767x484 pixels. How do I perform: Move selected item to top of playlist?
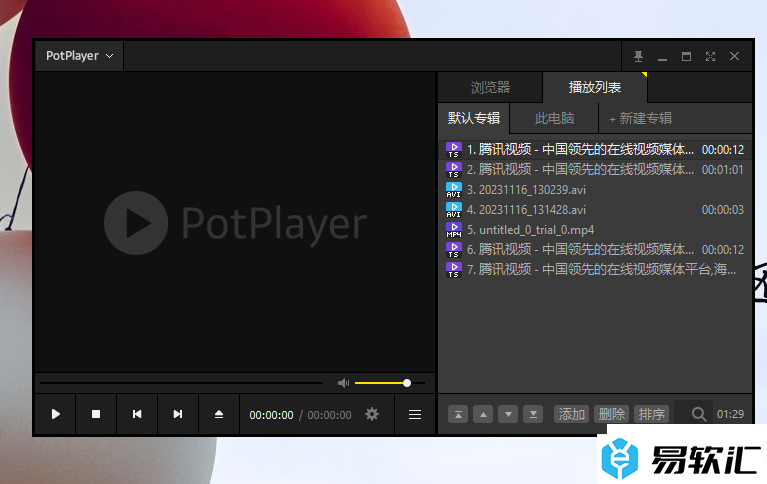point(458,415)
